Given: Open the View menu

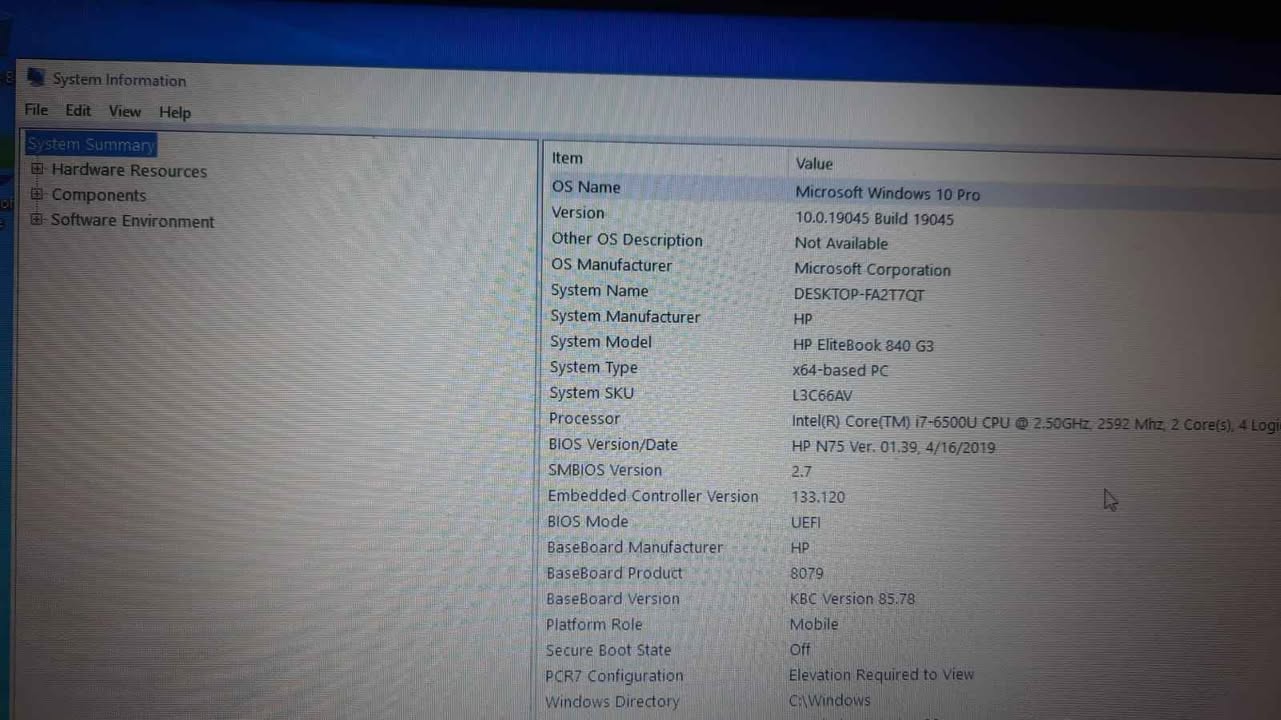Looking at the screenshot, I should (x=125, y=112).
